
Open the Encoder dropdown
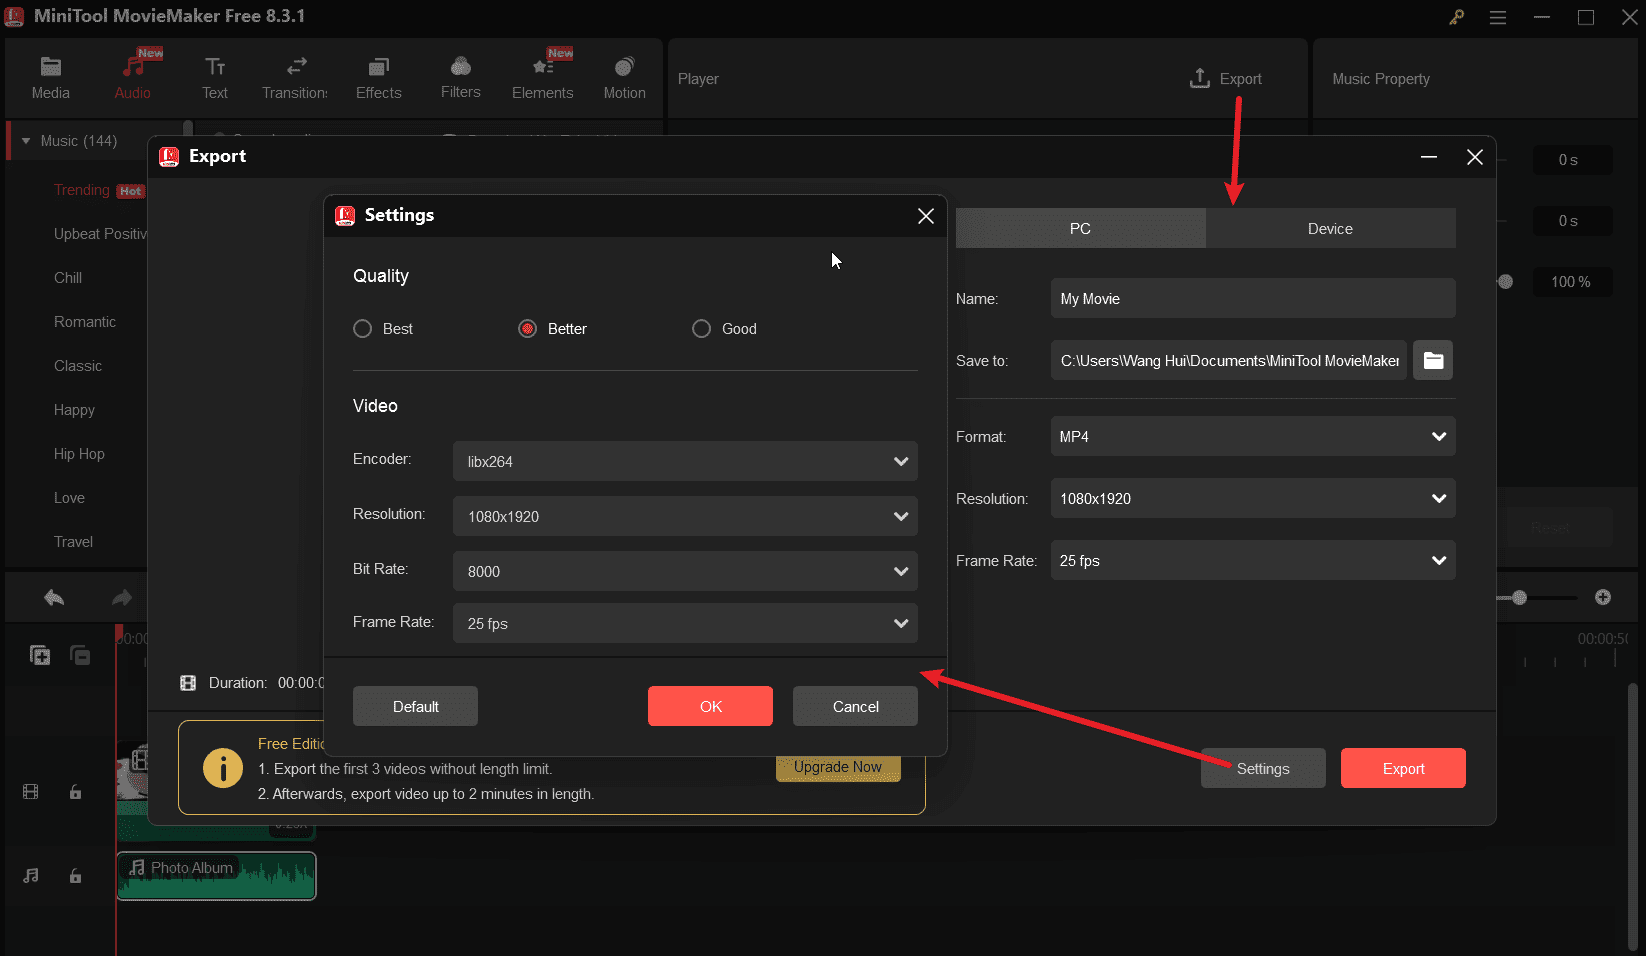click(x=684, y=461)
